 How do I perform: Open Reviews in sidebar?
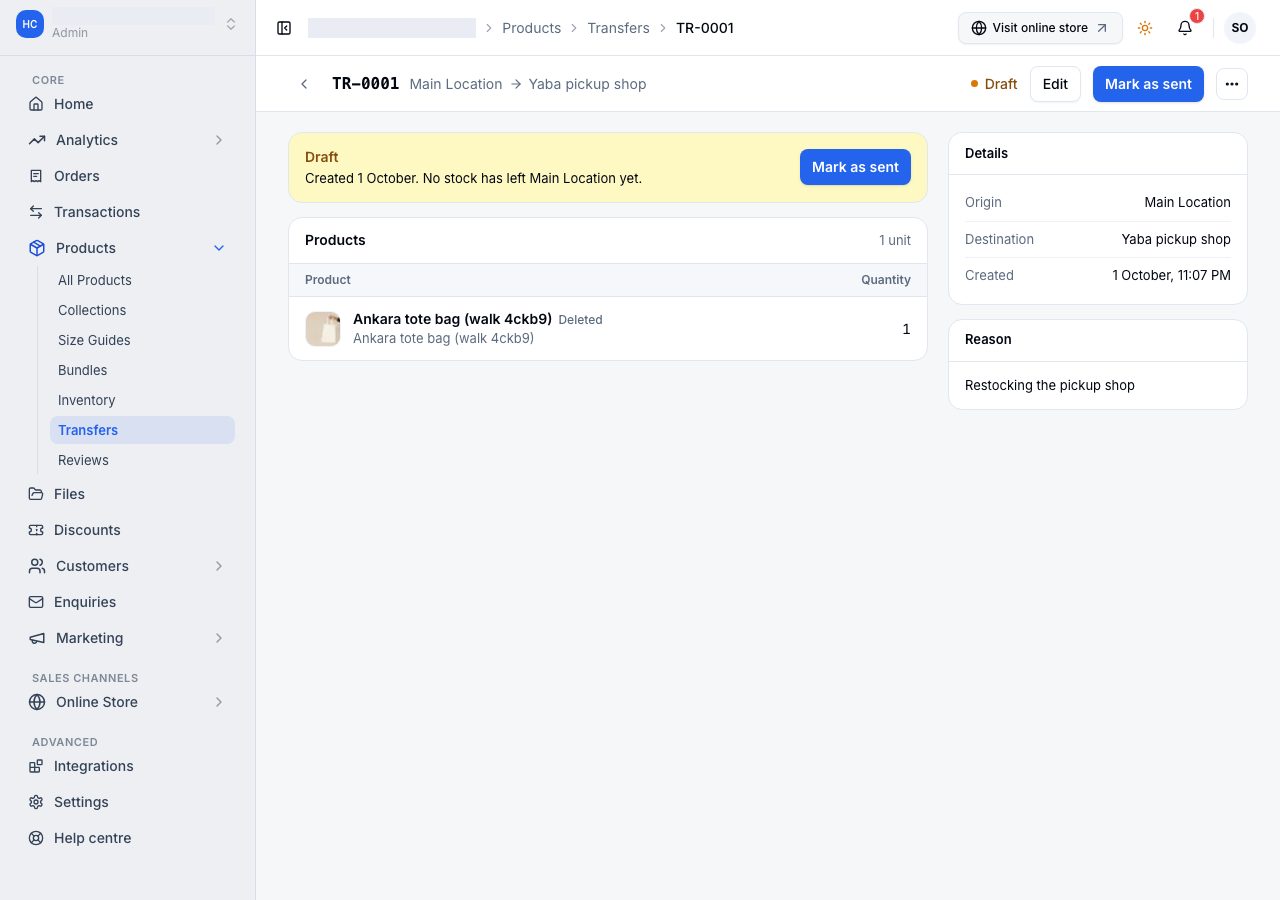[x=142, y=460]
